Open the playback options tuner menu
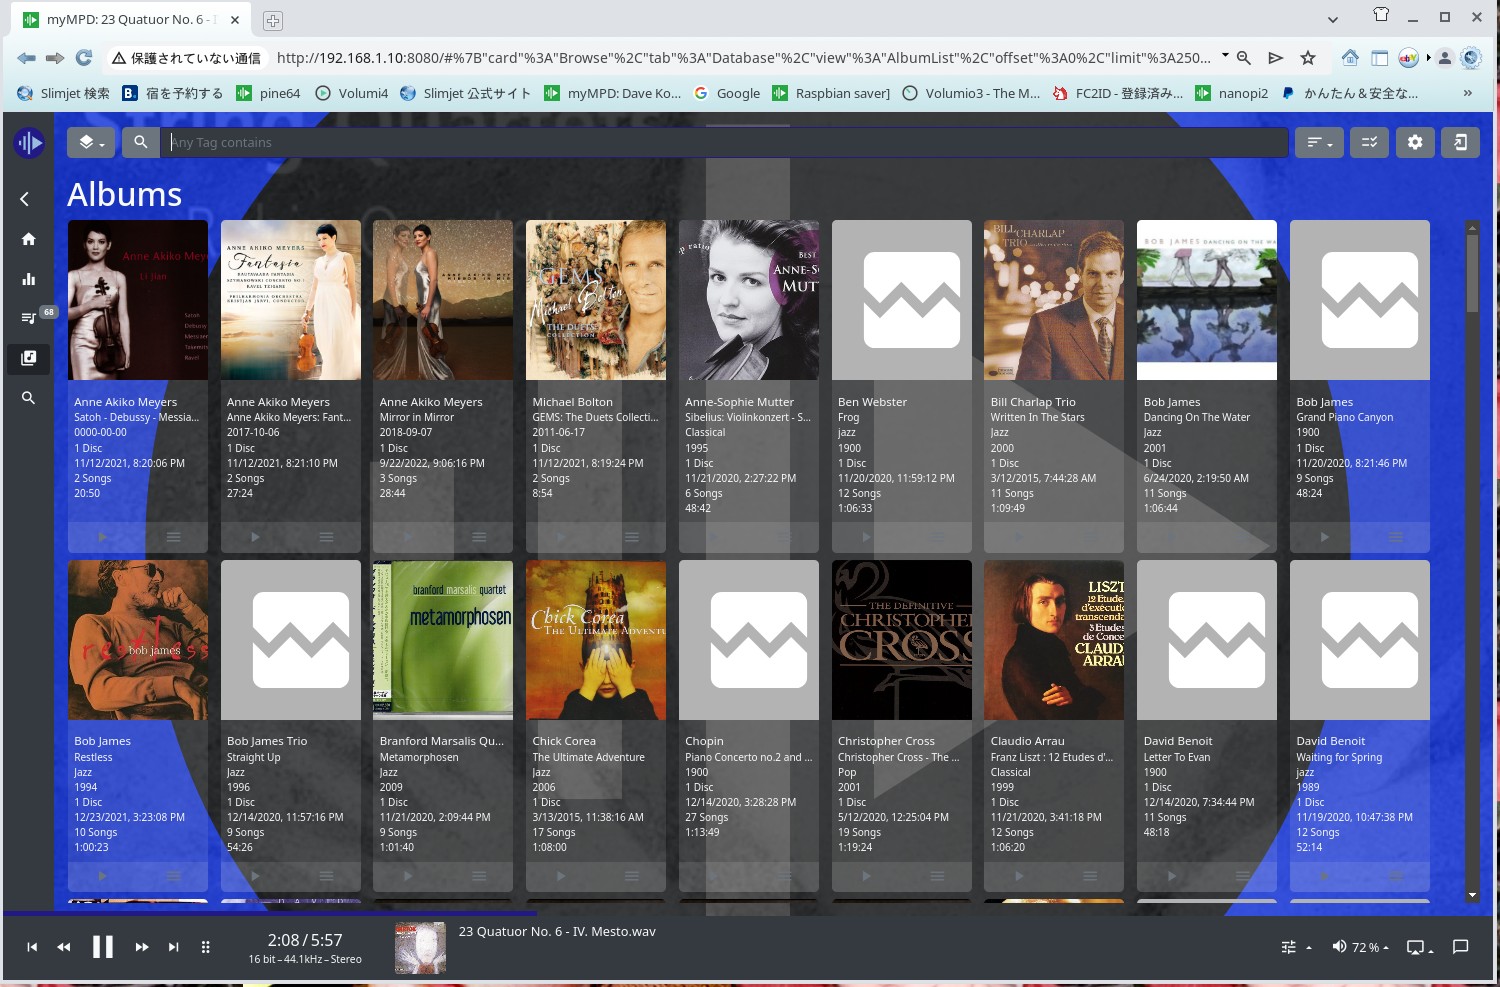 pos(1295,947)
